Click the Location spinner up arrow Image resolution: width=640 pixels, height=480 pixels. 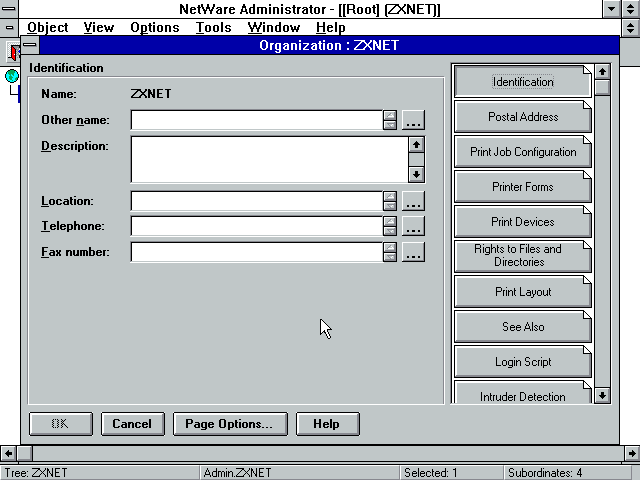[390, 196]
